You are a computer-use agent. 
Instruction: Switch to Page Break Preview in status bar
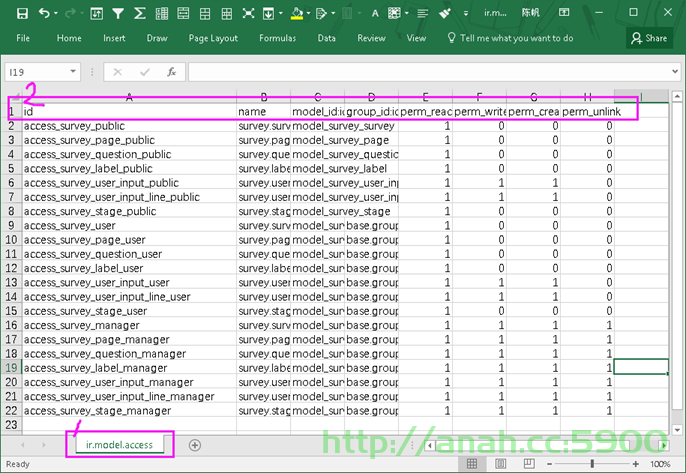point(529,464)
